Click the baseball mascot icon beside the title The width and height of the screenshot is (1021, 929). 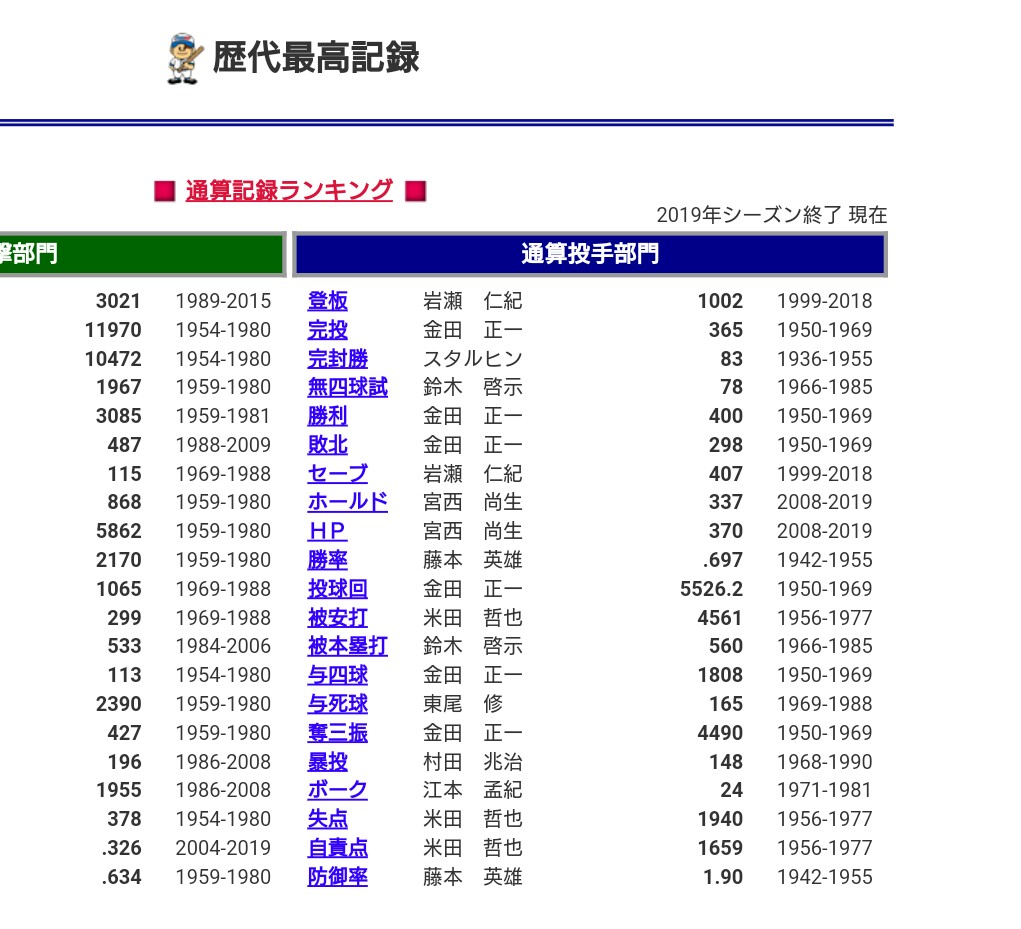point(185,59)
